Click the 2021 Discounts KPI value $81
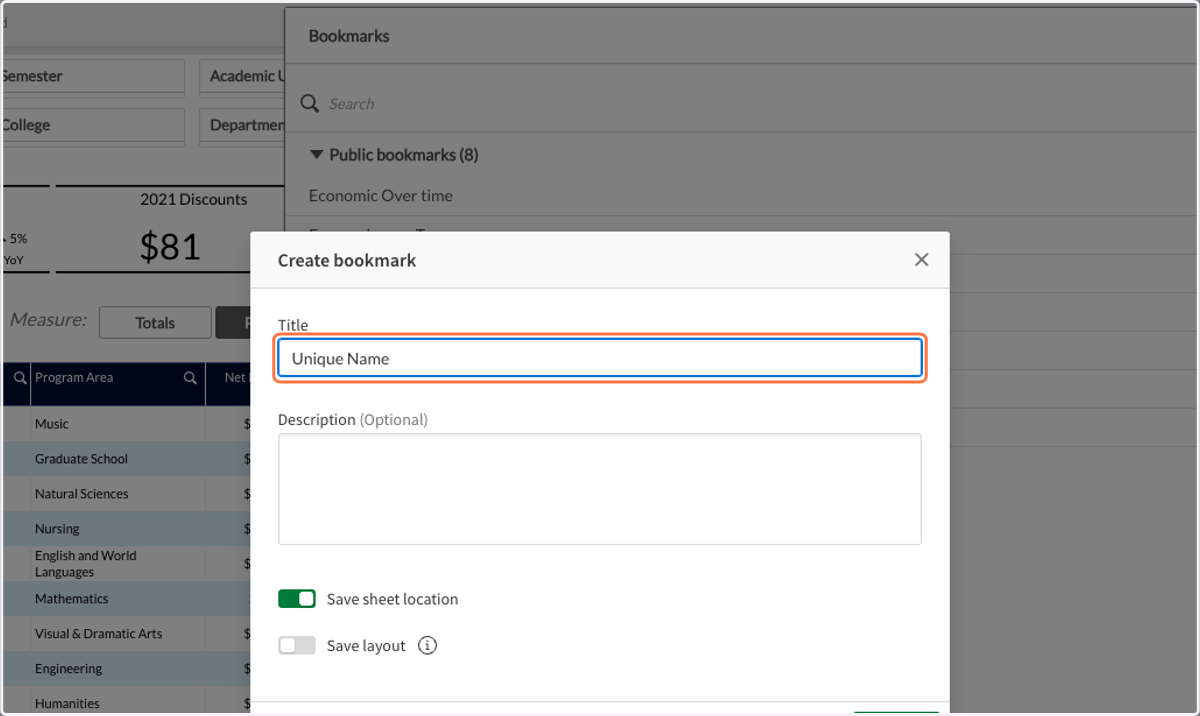The image size is (1200, 716). [170, 247]
